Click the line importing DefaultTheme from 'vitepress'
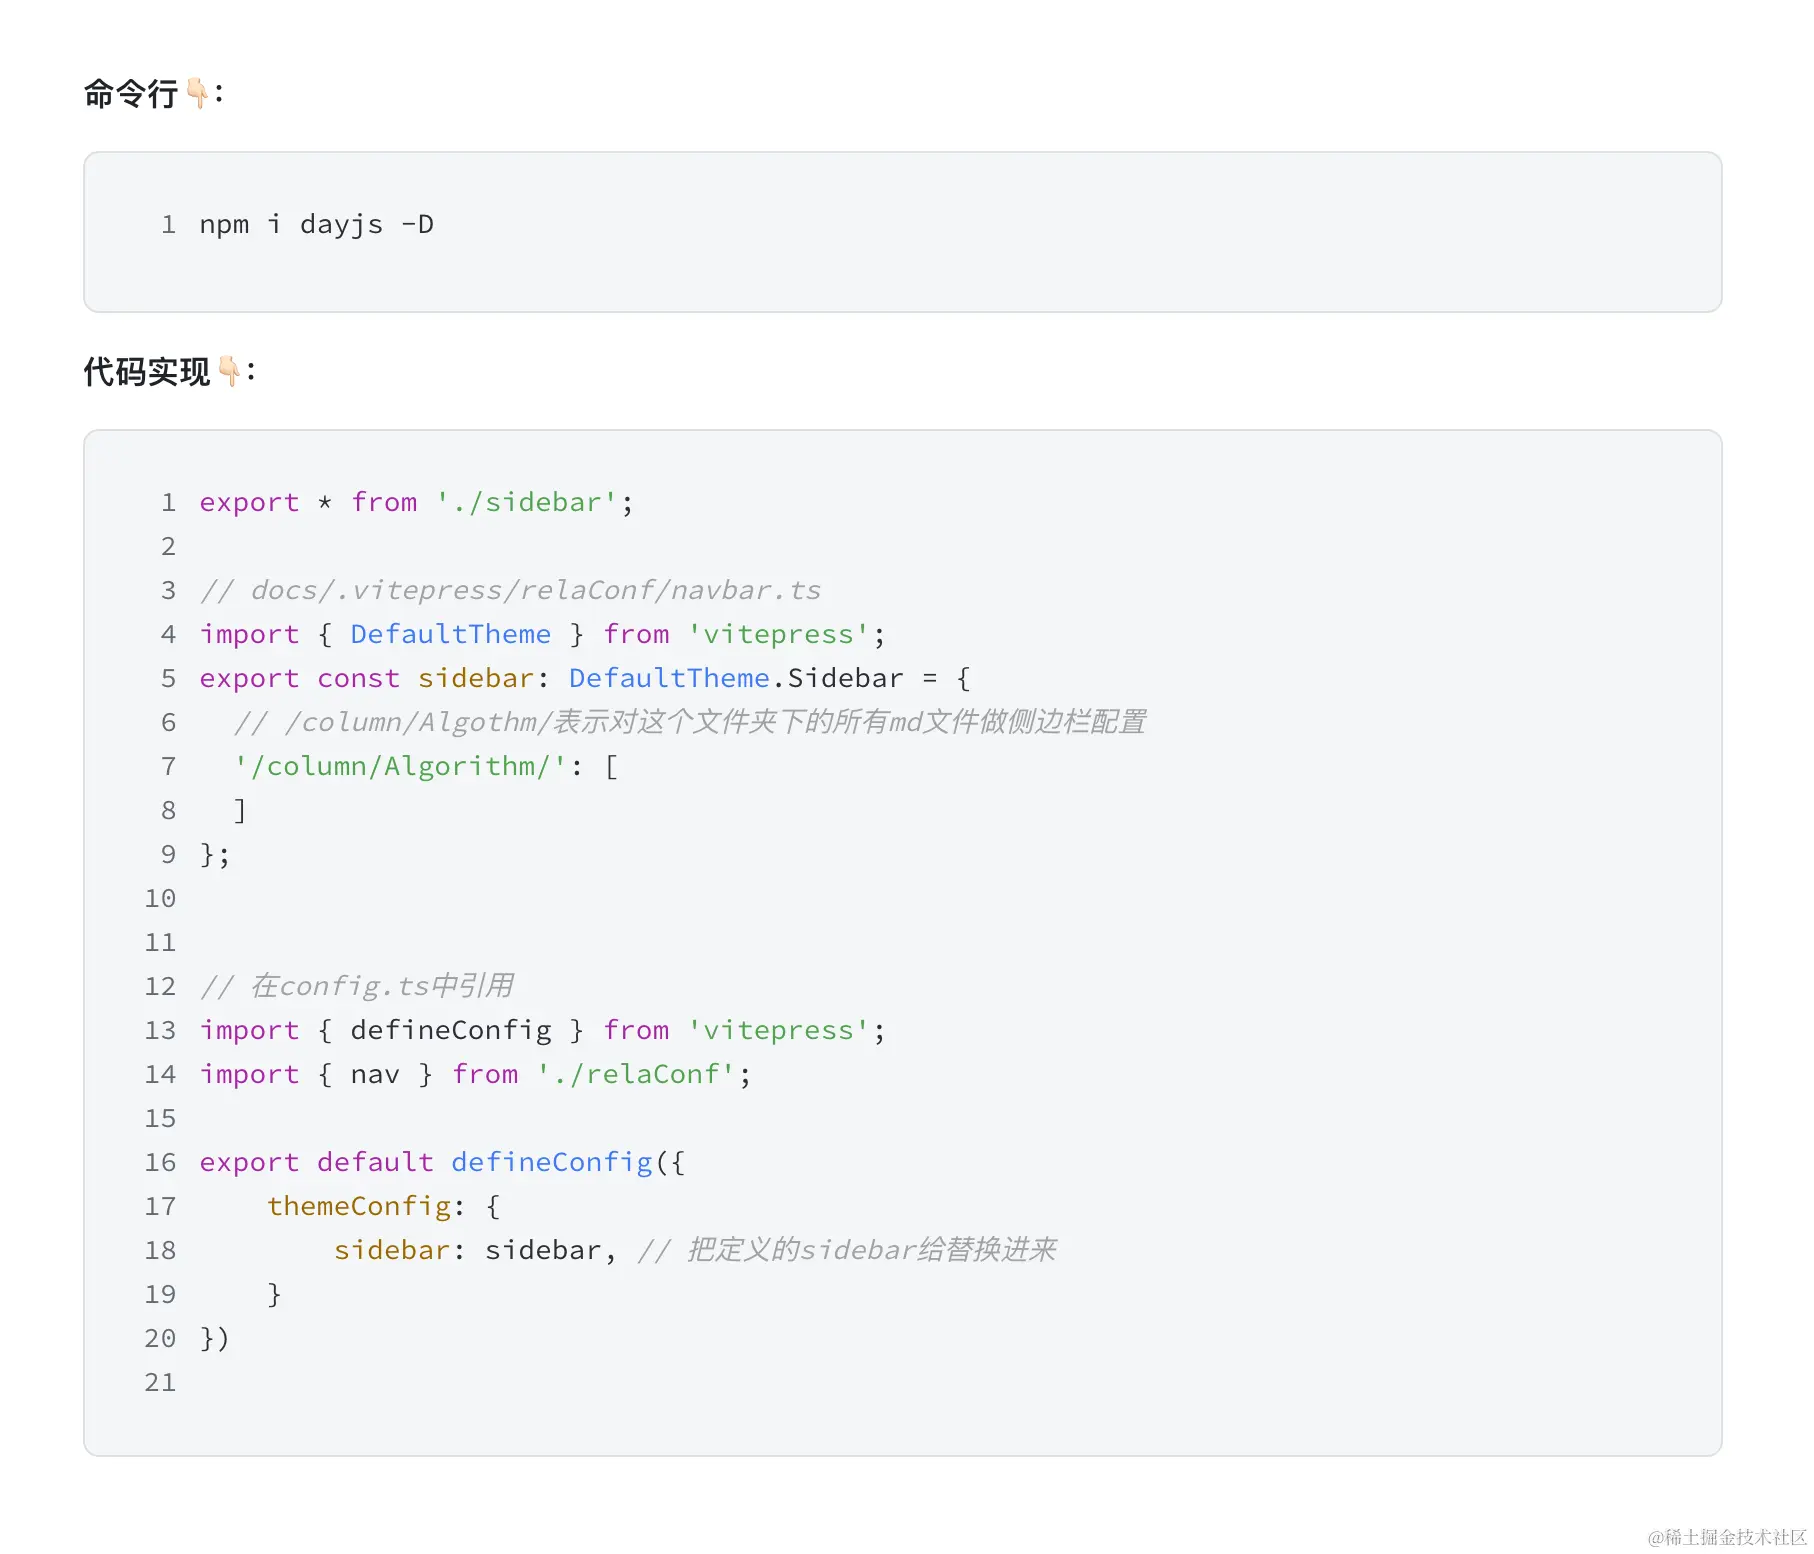This screenshot has height=1554, width=1814. [x=542, y=634]
